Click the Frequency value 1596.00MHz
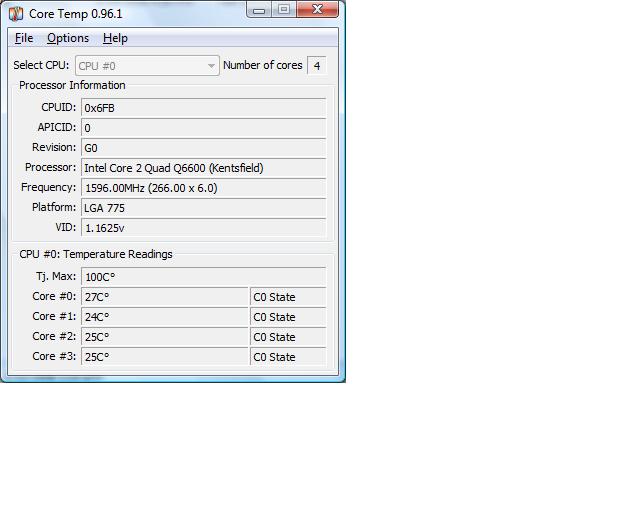Image resolution: width=640 pixels, height=512 pixels. coord(204,188)
